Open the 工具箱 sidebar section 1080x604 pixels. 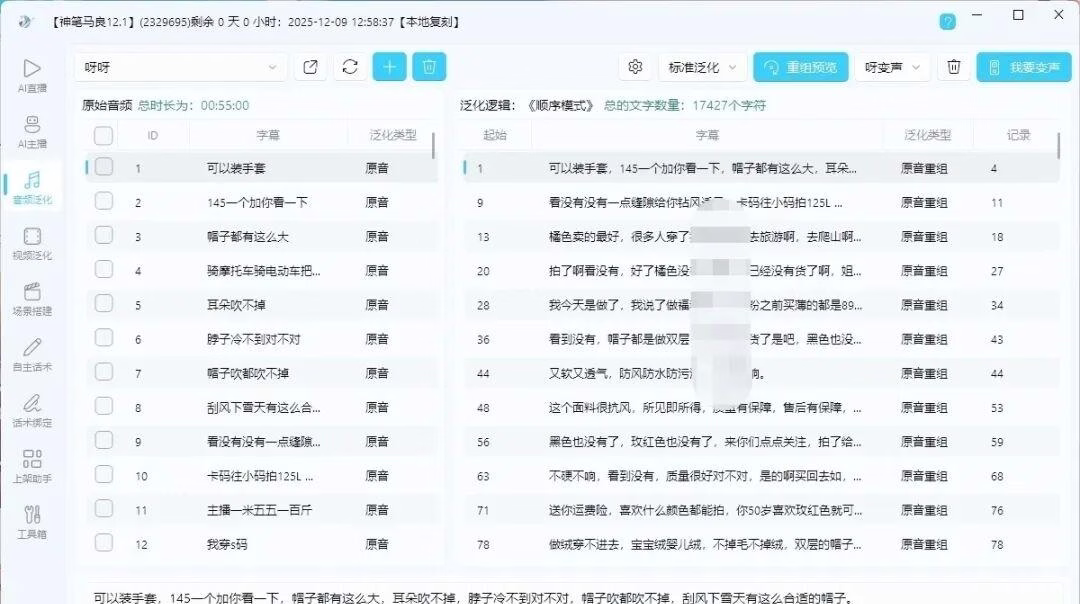click(32, 521)
